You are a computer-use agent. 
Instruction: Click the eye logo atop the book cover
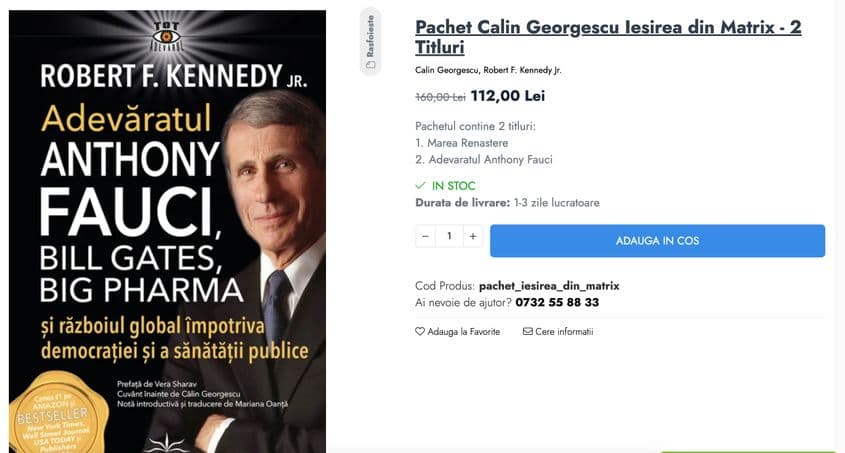pyautogui.click(x=166, y=36)
